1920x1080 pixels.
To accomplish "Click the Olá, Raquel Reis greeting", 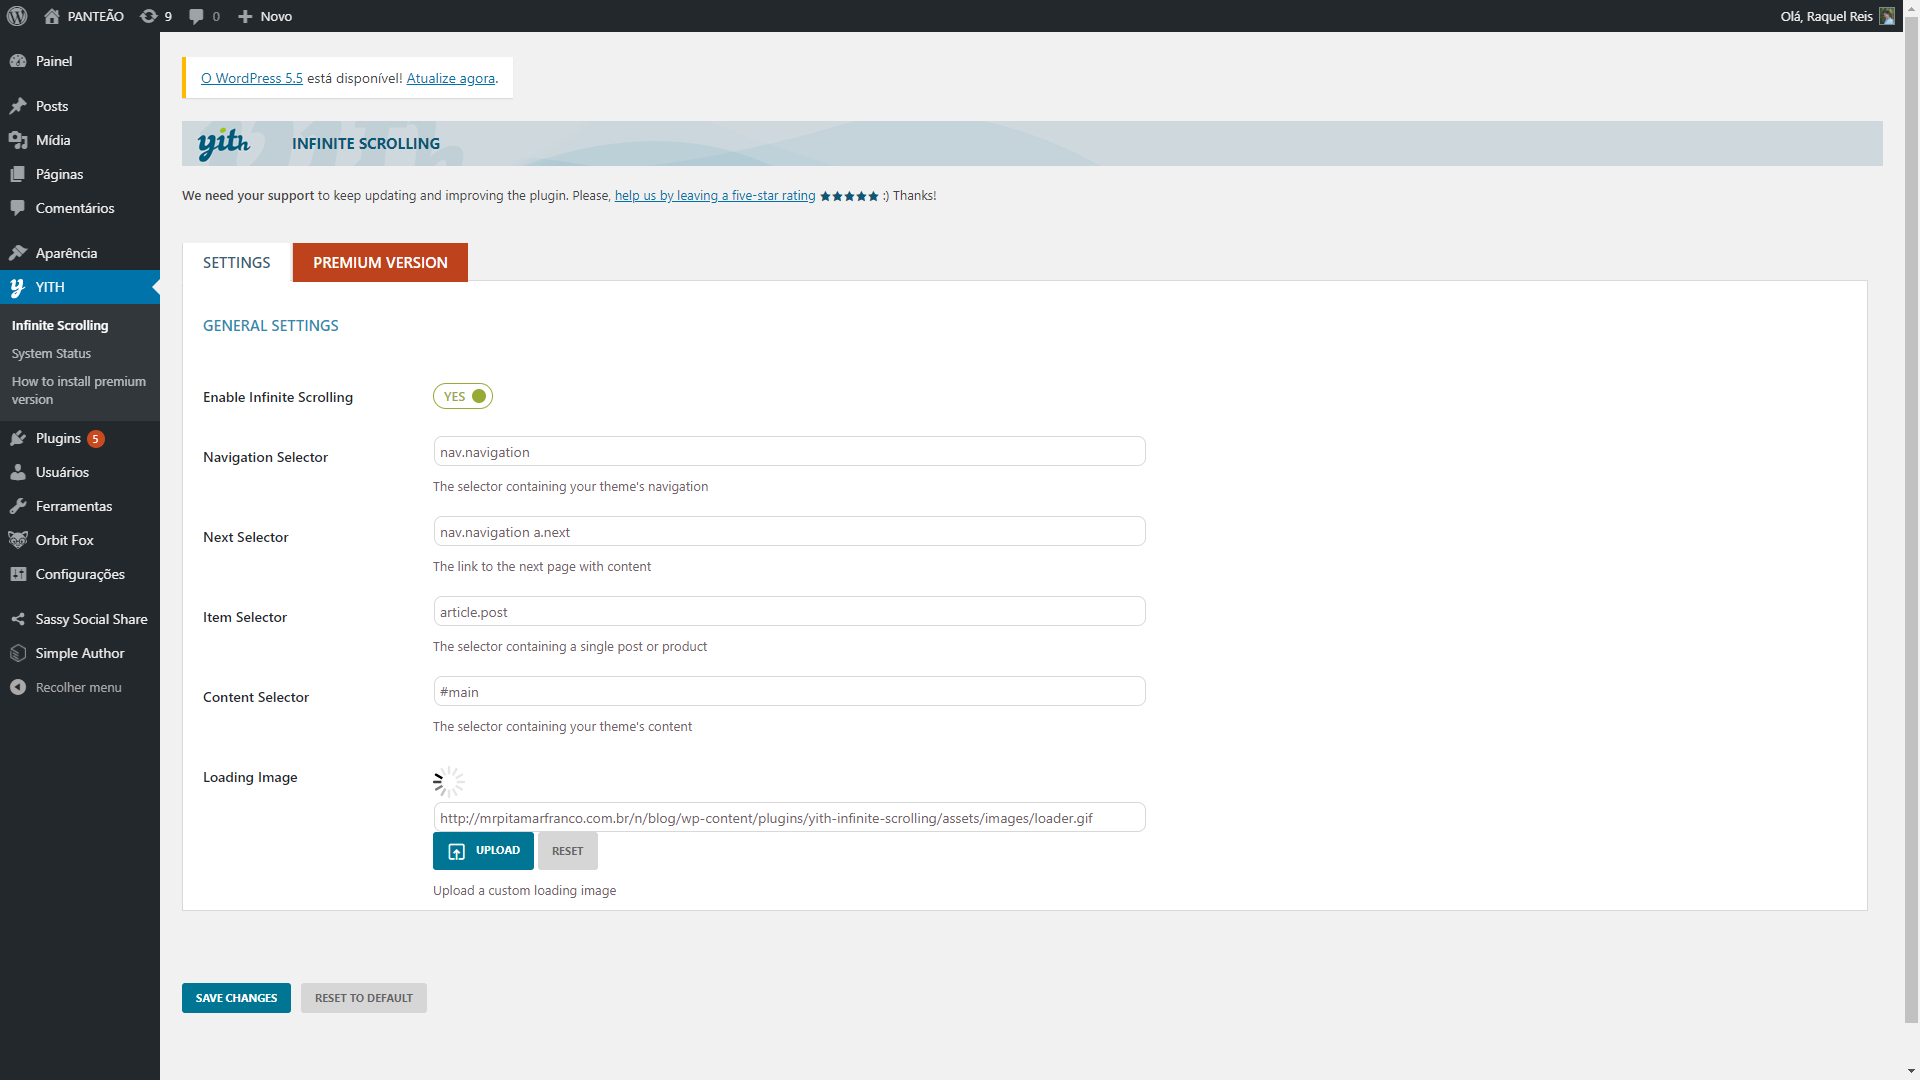I will (x=1826, y=16).
